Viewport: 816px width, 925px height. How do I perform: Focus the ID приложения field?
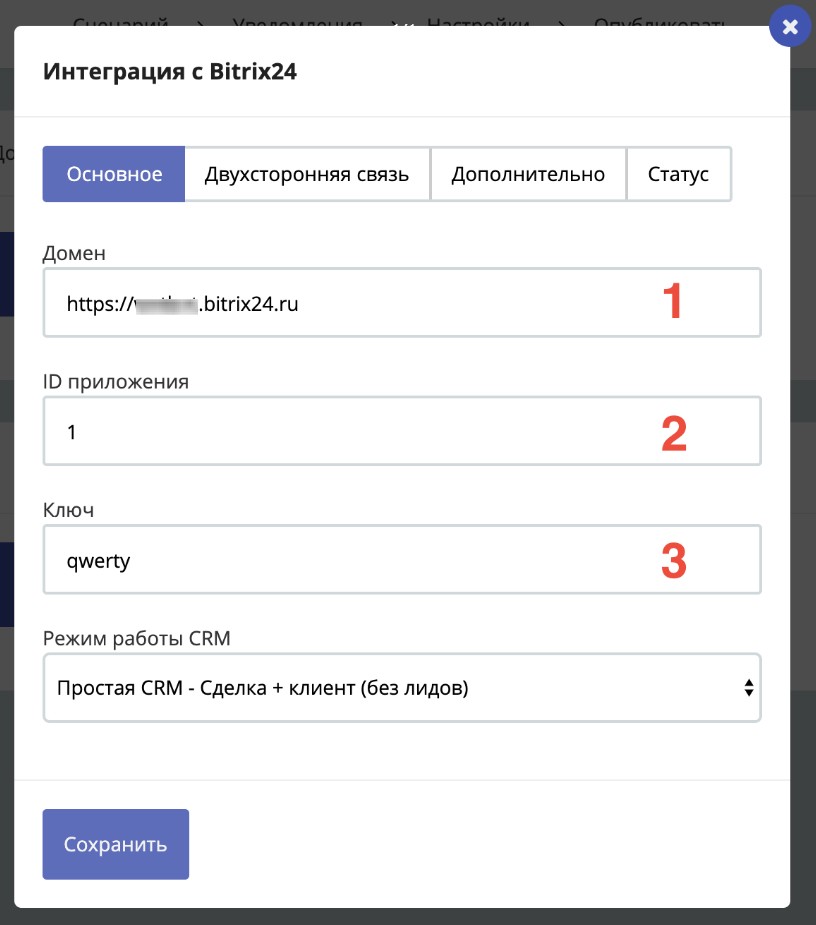(x=350, y=431)
